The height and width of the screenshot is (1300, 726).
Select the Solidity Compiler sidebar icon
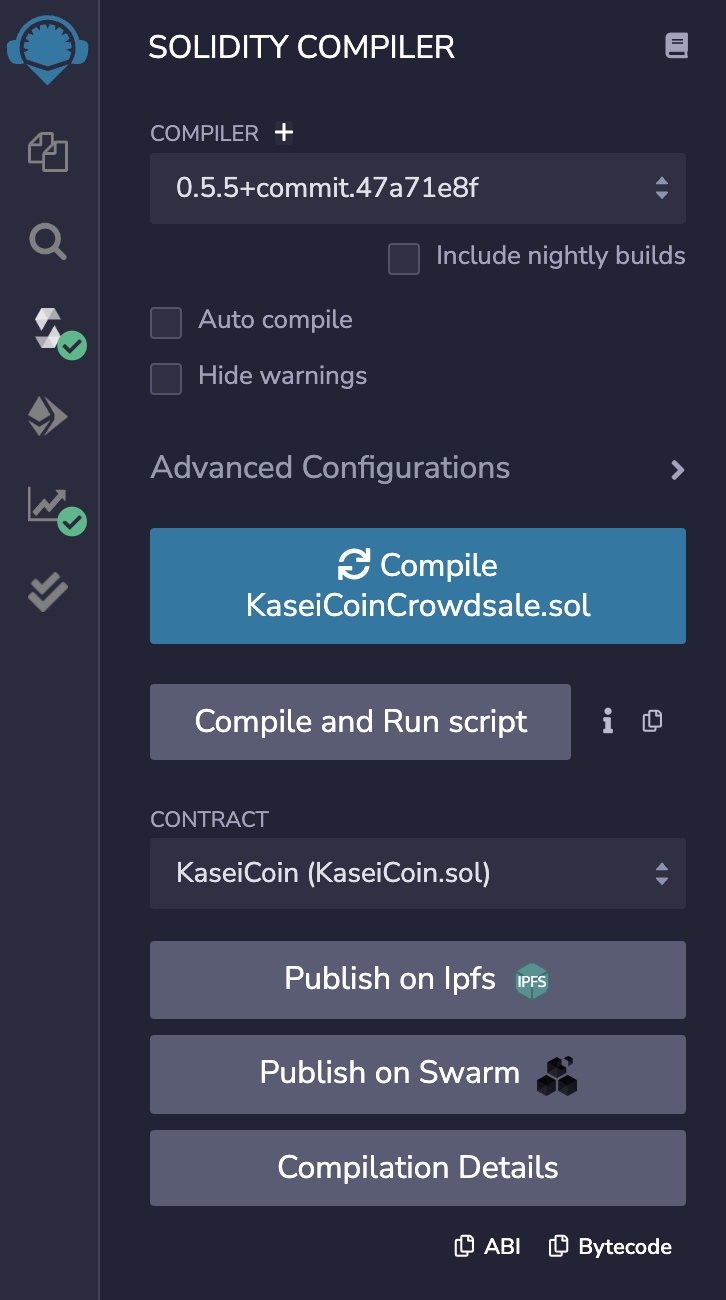click(x=47, y=330)
